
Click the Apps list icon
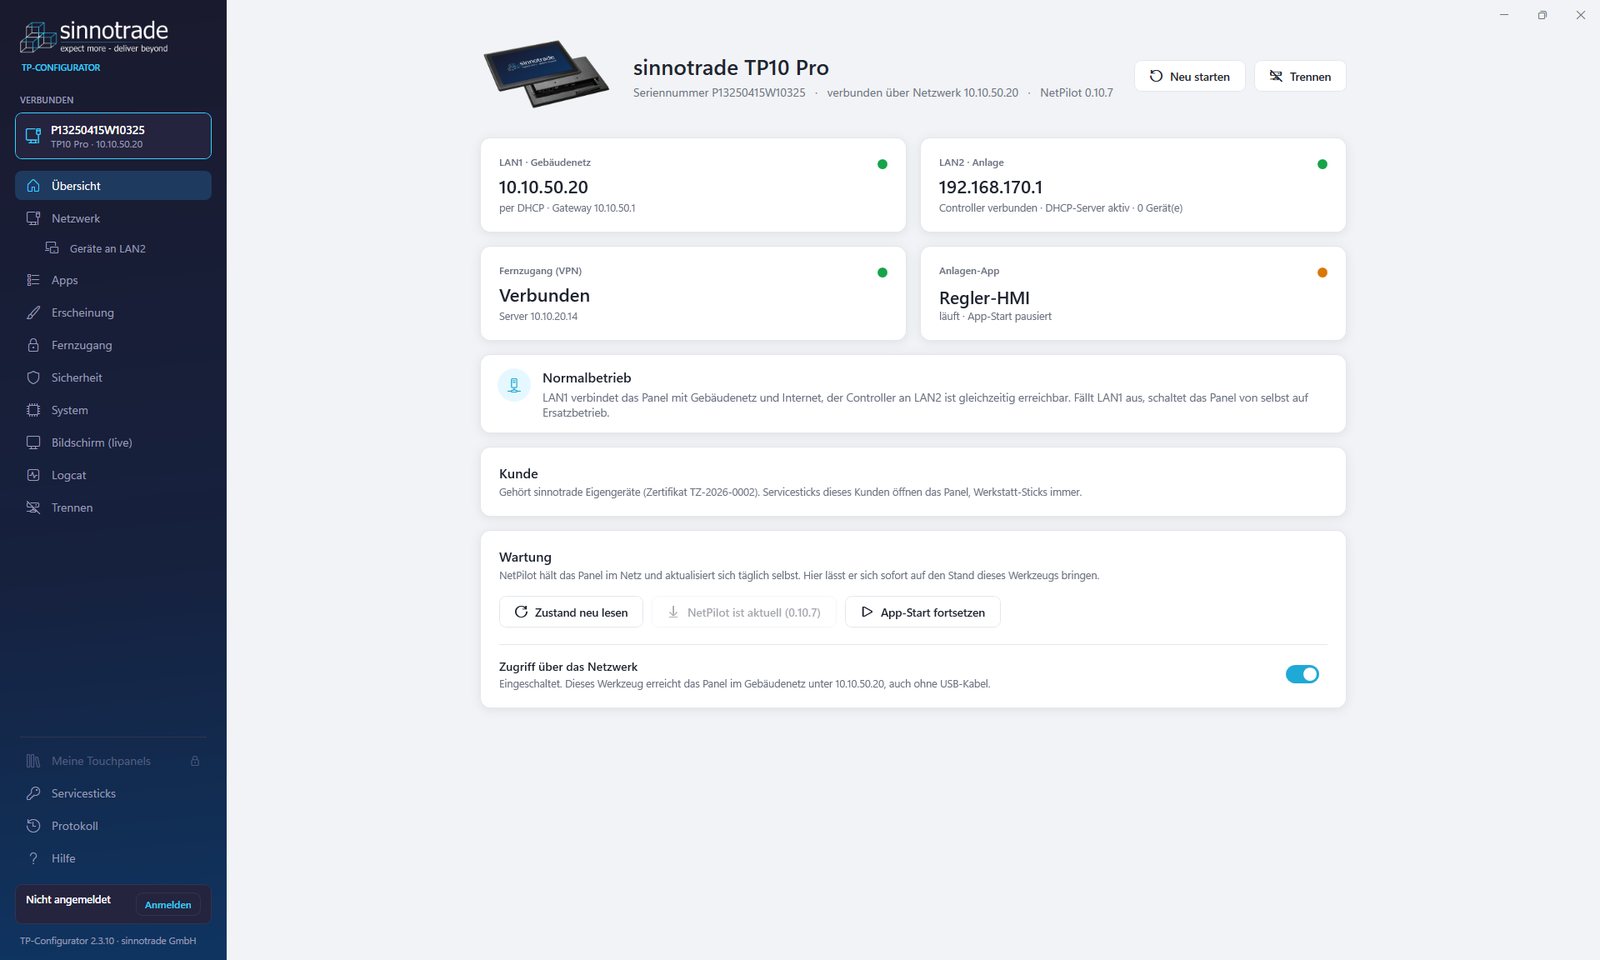[x=33, y=280]
